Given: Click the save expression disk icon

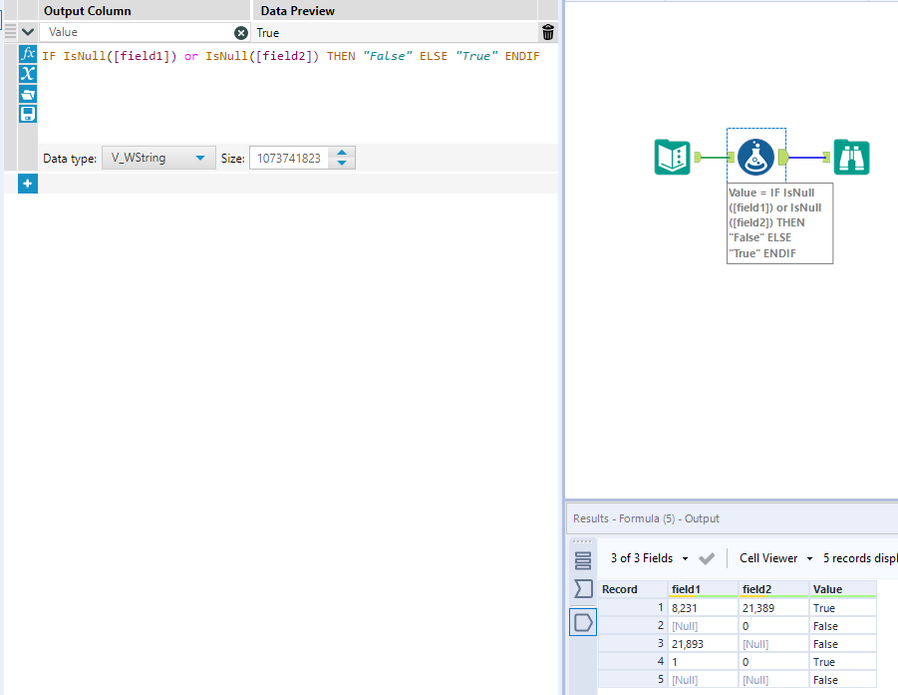Looking at the screenshot, I should (28, 114).
